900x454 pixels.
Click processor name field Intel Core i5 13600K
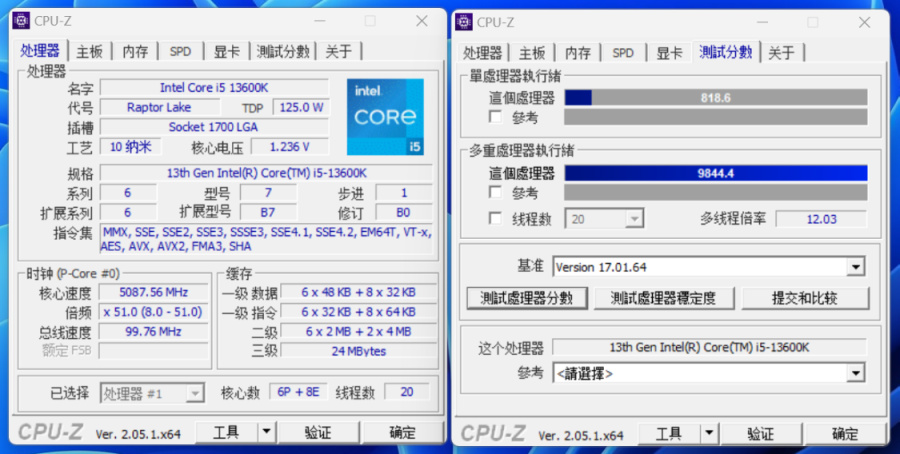click(x=214, y=87)
